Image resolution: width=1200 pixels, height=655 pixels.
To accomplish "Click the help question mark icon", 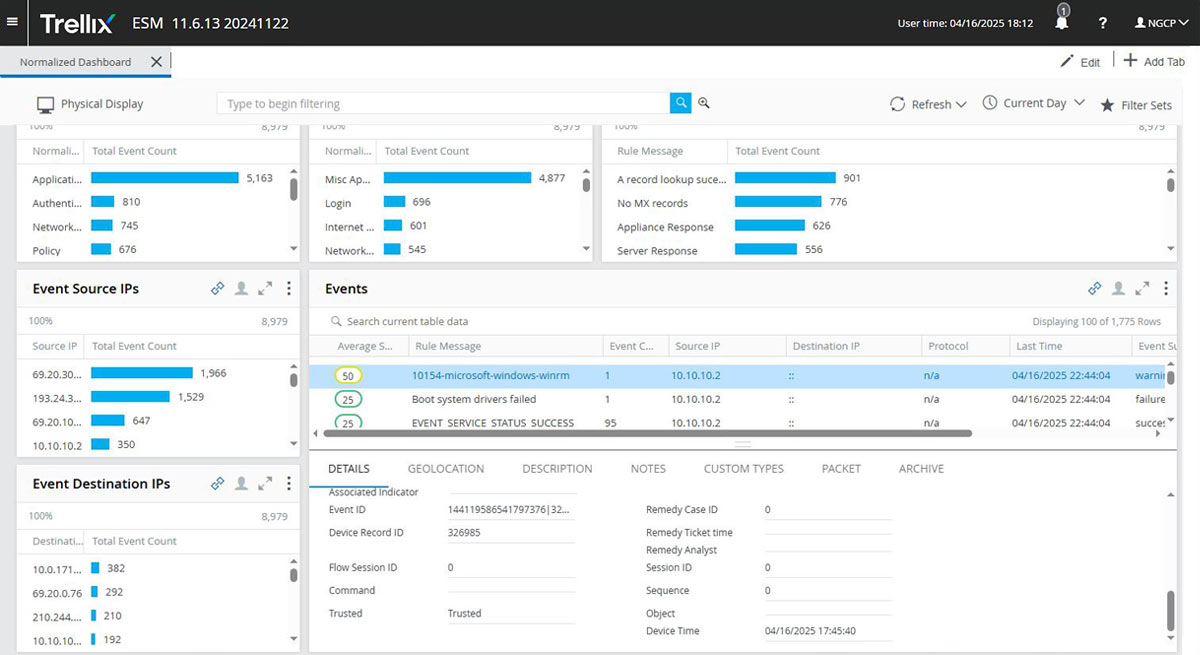I will click(1102, 23).
